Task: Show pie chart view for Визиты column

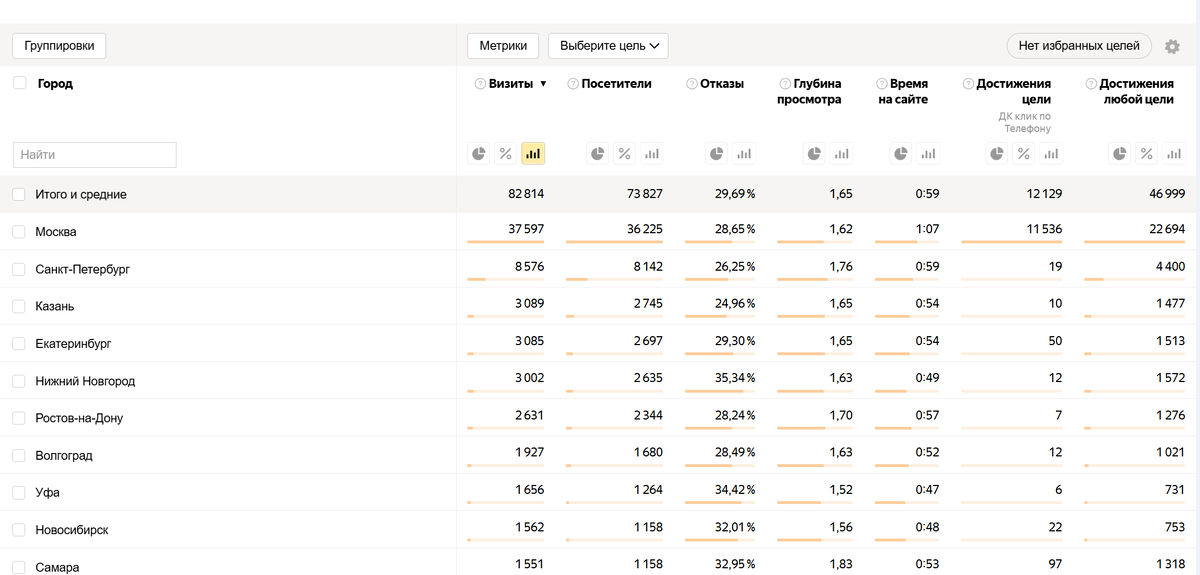Action: coord(479,154)
